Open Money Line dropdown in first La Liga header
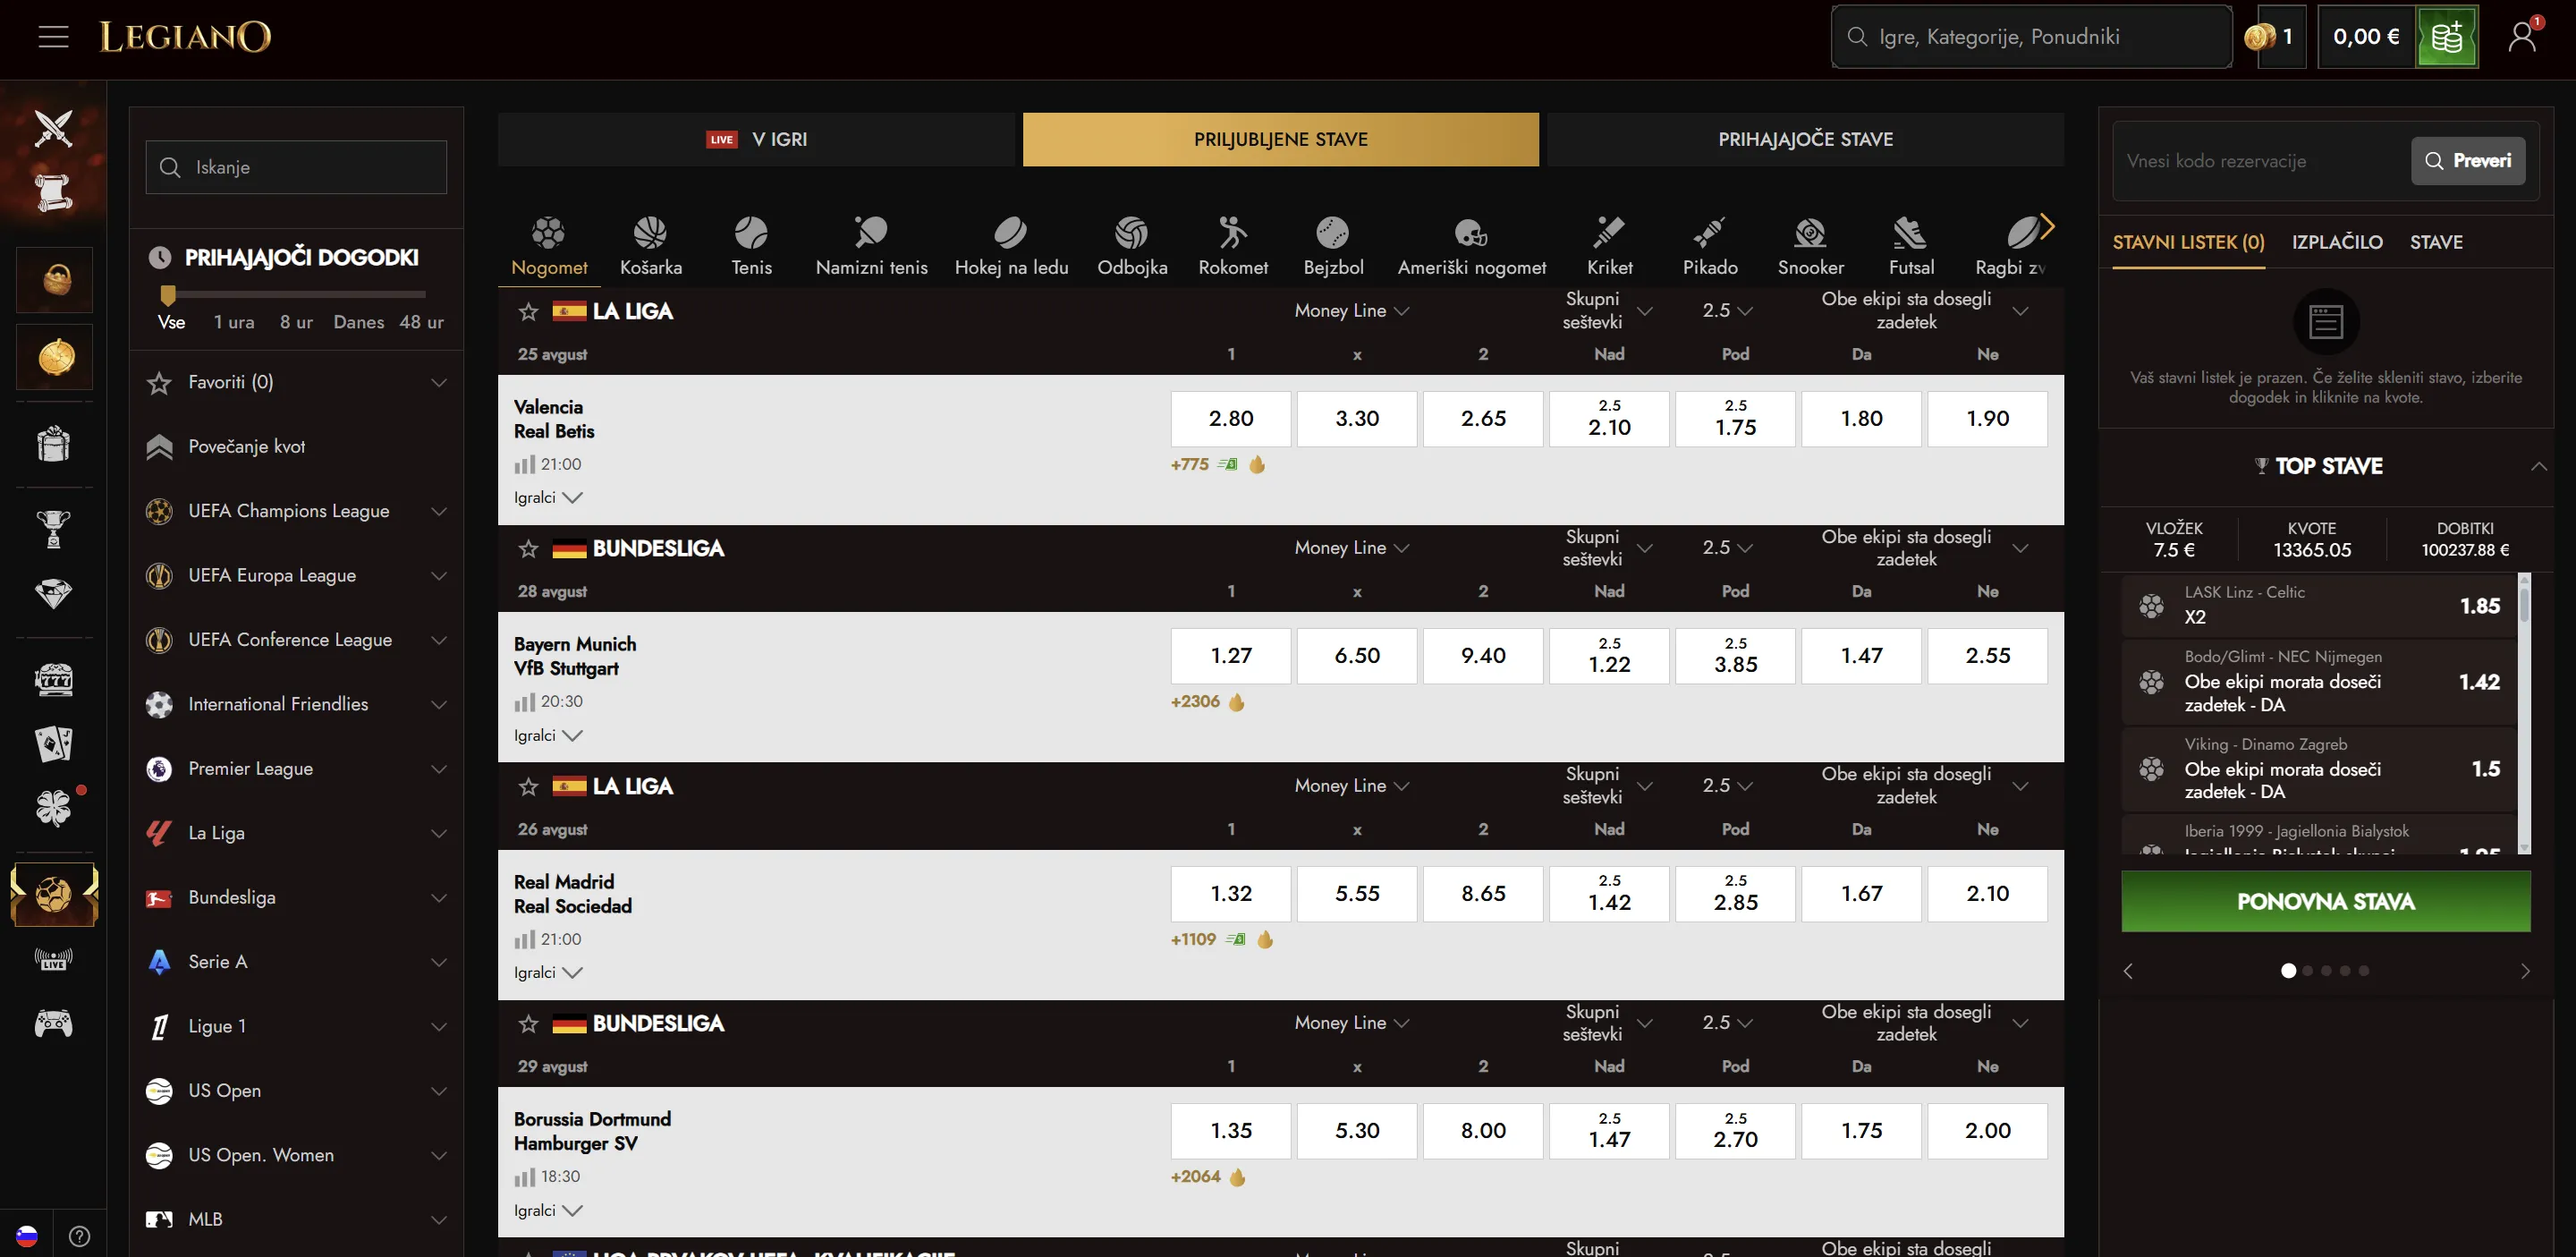Image resolution: width=2576 pixels, height=1257 pixels. click(x=1352, y=311)
